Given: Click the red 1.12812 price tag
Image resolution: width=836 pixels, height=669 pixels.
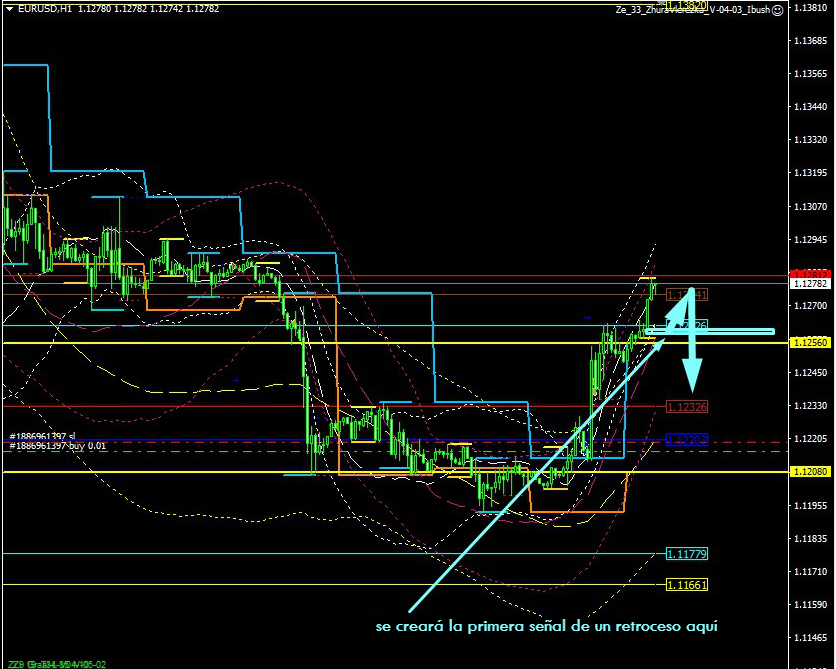Looking at the screenshot, I should click(810, 273).
